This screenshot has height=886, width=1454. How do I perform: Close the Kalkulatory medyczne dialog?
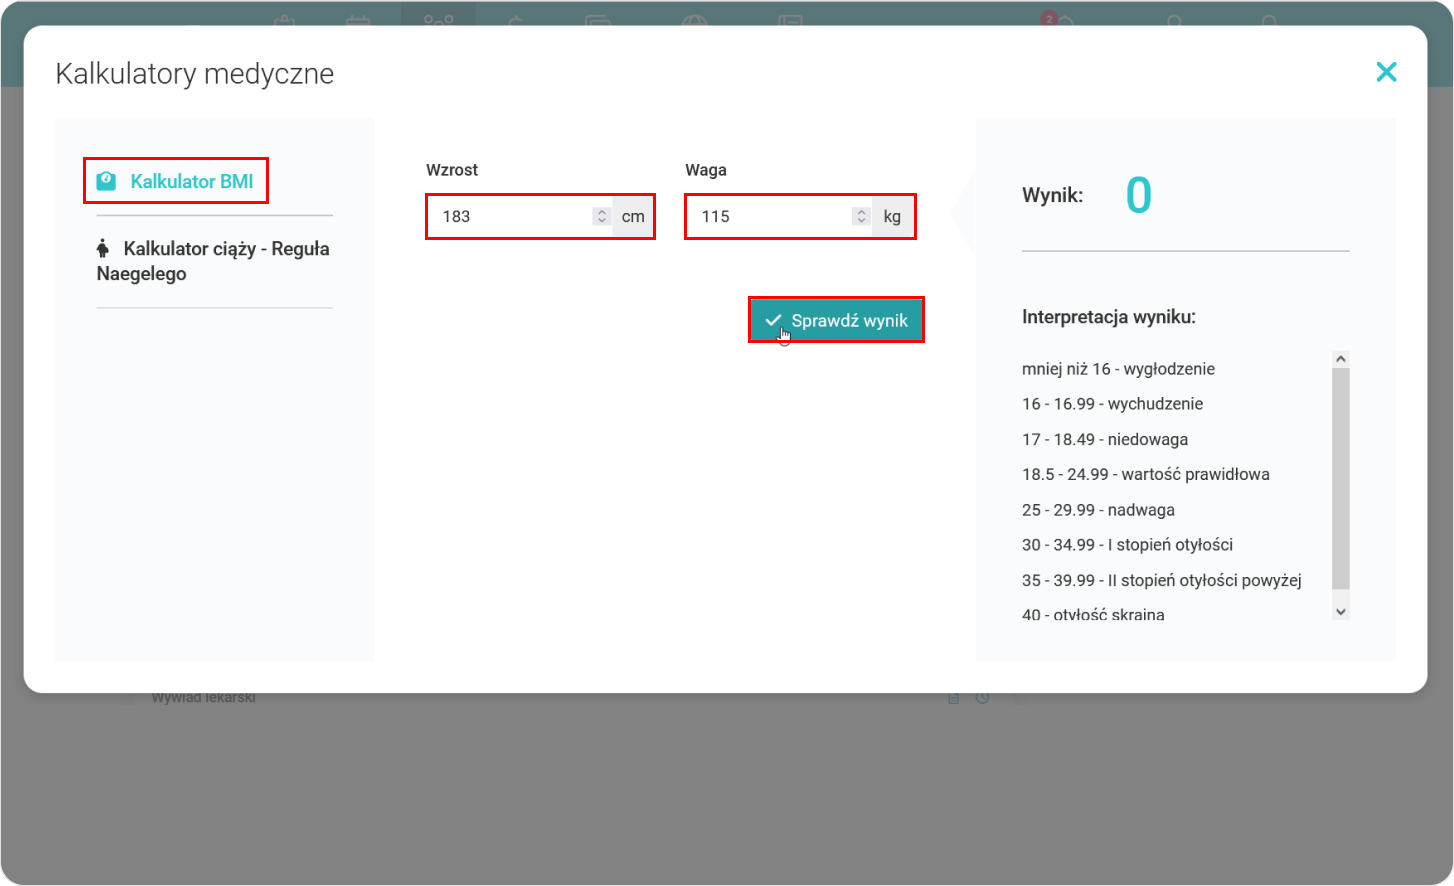click(1386, 72)
